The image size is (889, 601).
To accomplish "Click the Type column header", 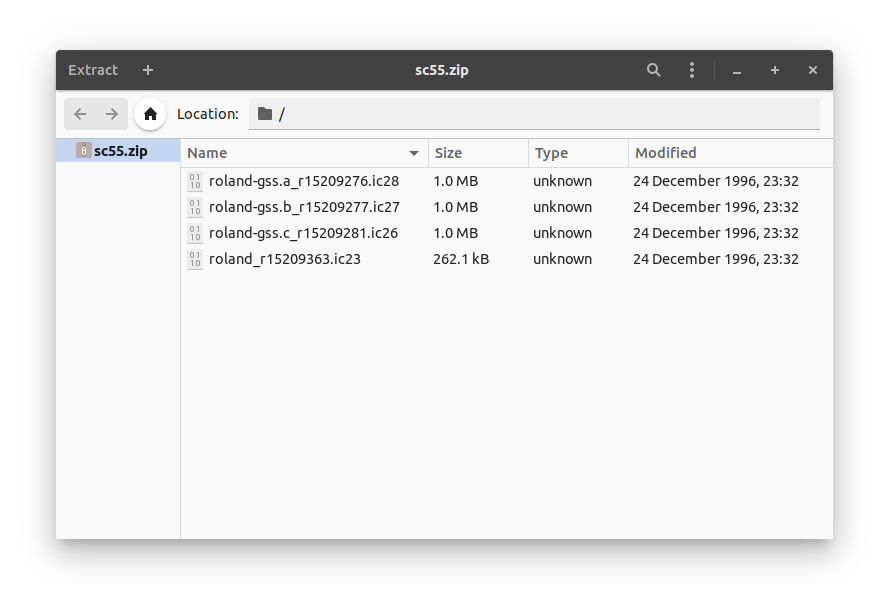I will tap(551, 153).
